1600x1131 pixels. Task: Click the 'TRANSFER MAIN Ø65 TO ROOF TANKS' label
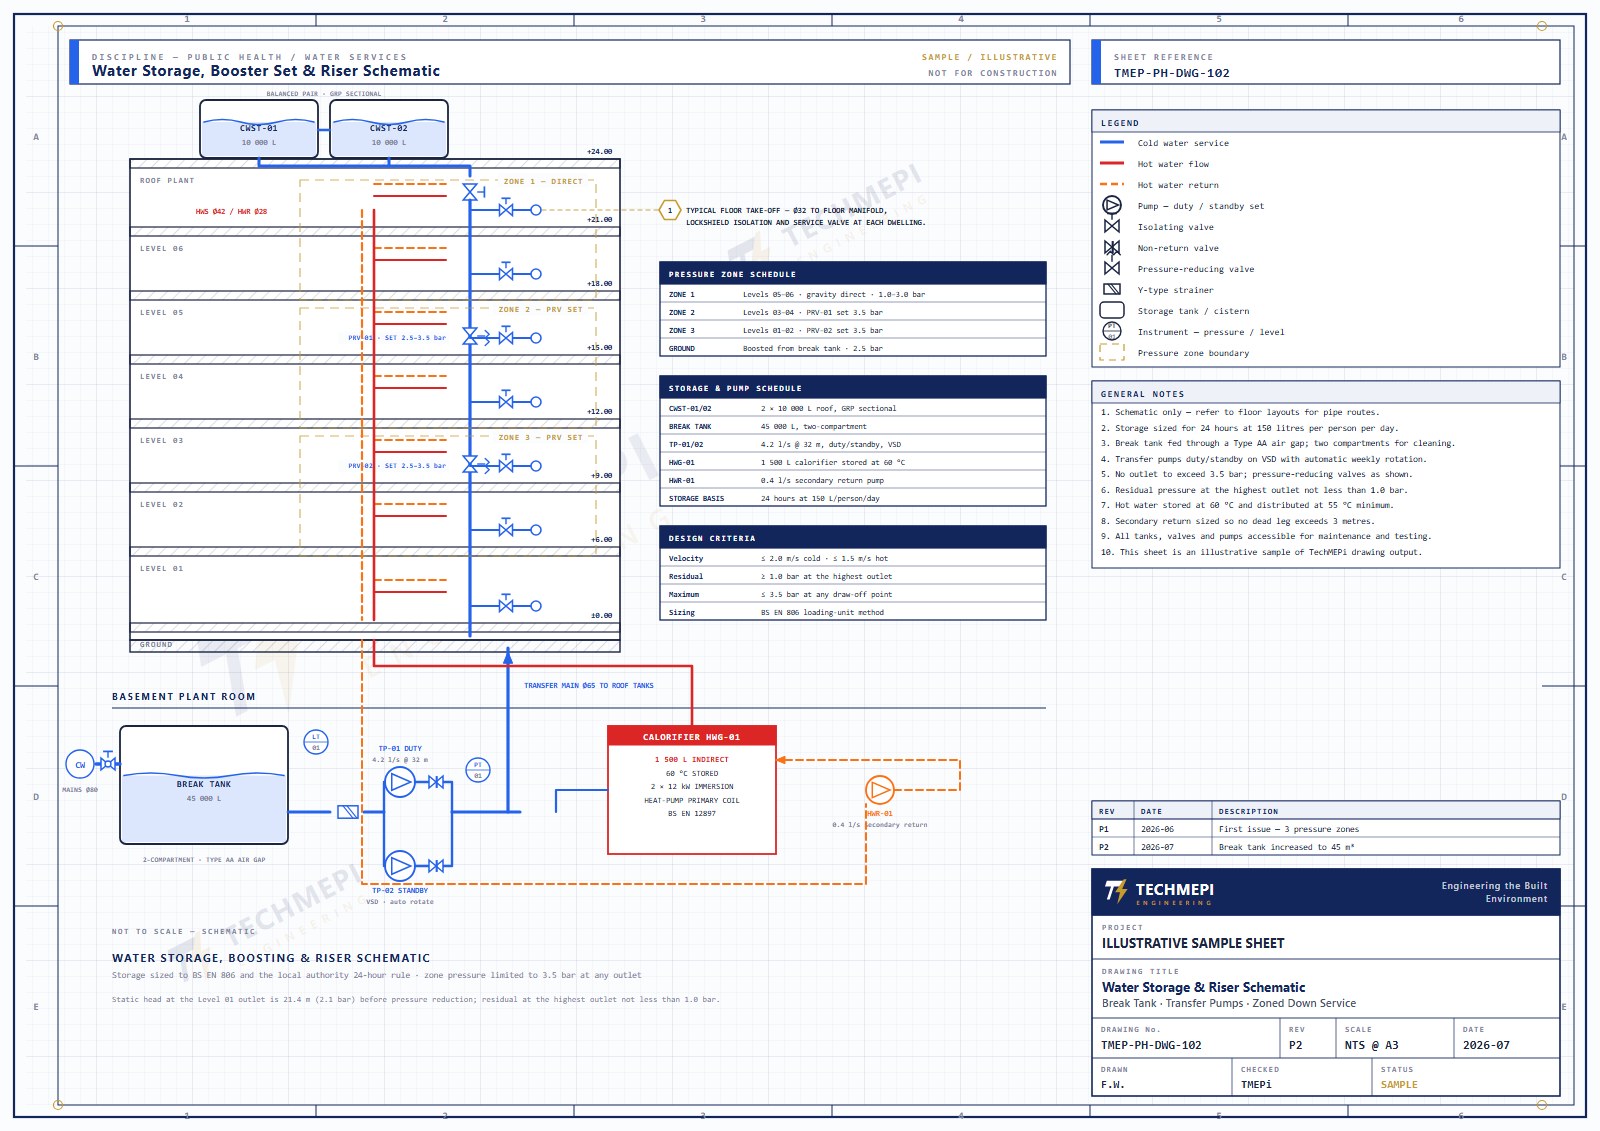tap(589, 686)
